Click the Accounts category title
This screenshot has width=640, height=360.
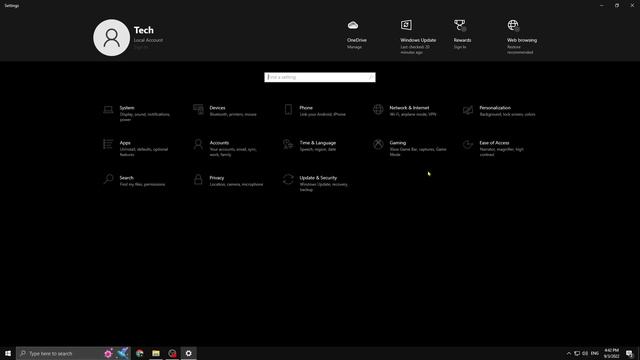click(x=219, y=143)
